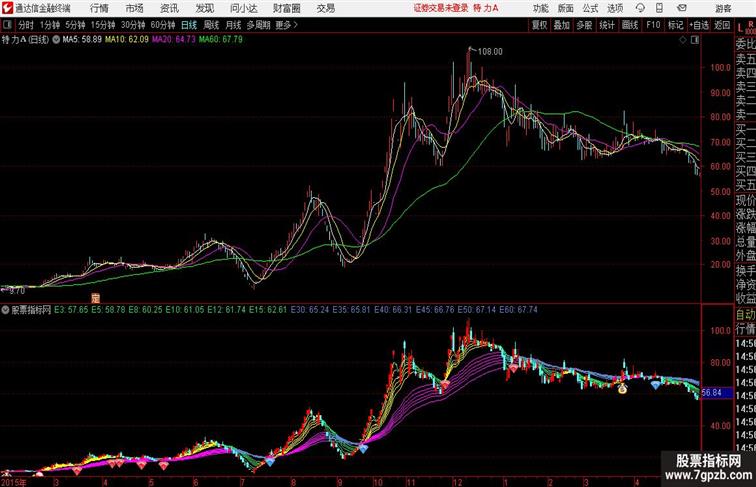Open the F10 company info button
This screenshot has height=487, width=756.
click(653, 25)
